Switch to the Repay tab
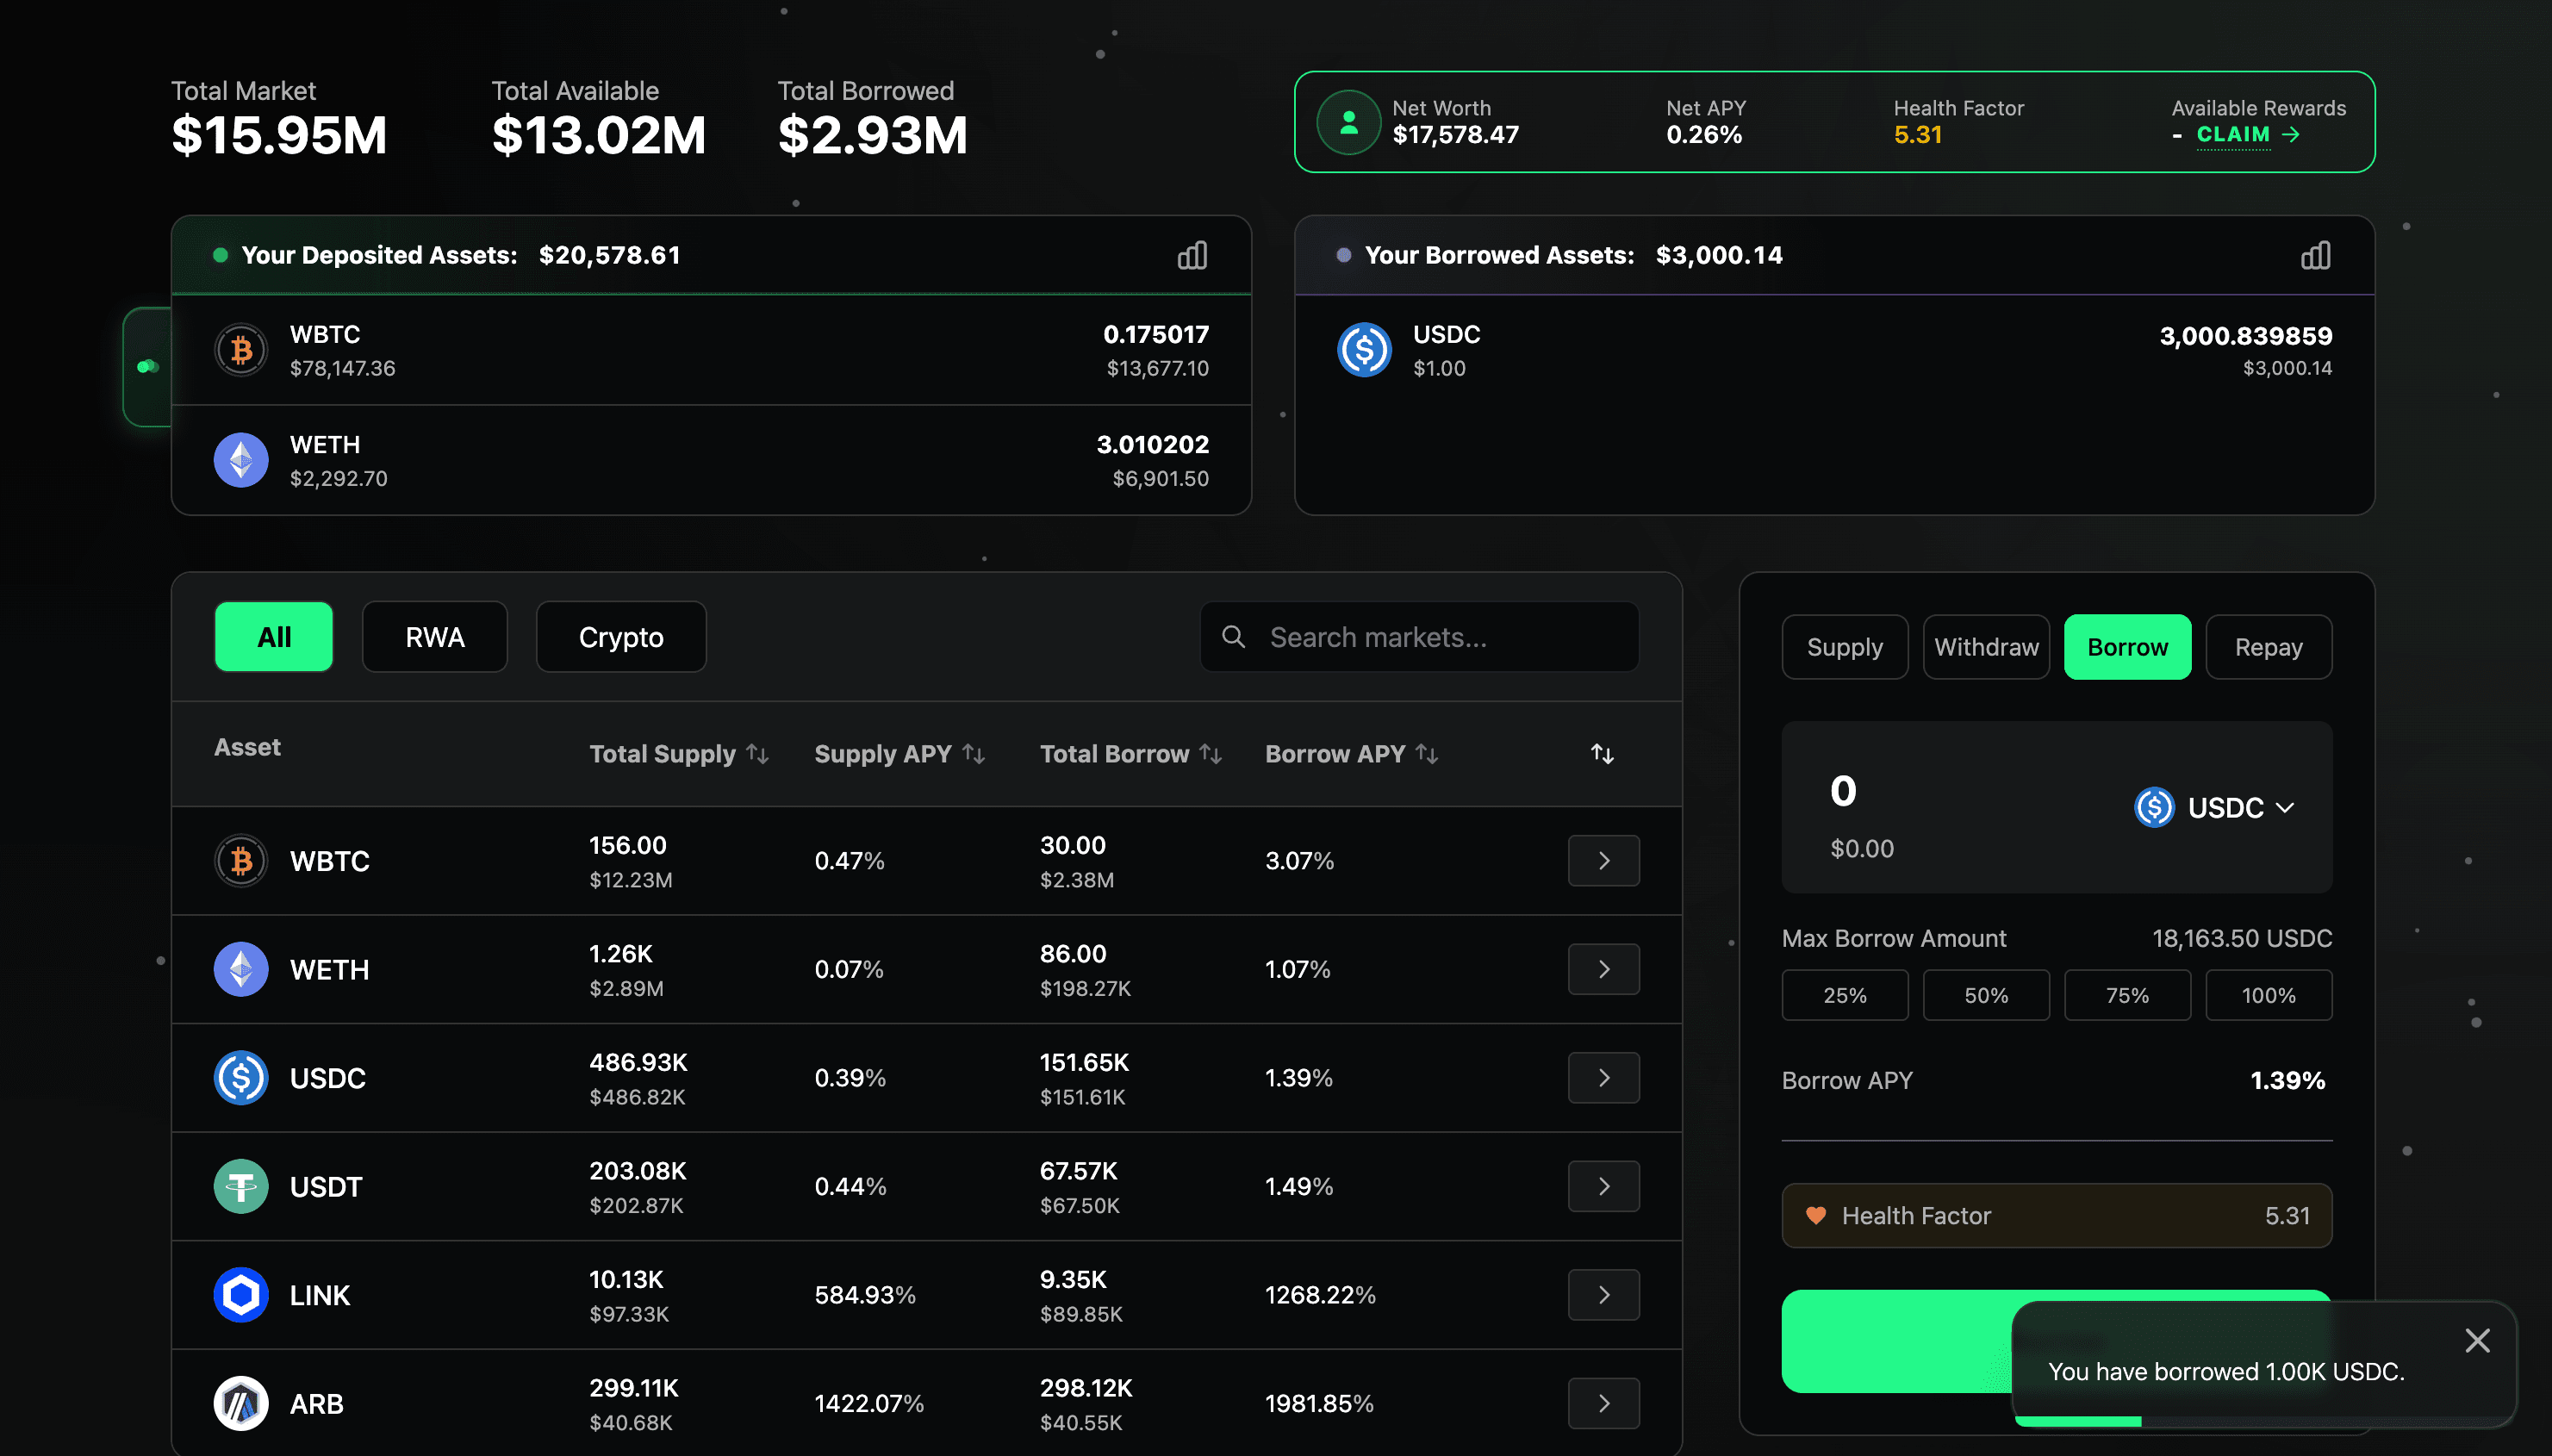Image resolution: width=2552 pixels, height=1456 pixels. click(2268, 647)
